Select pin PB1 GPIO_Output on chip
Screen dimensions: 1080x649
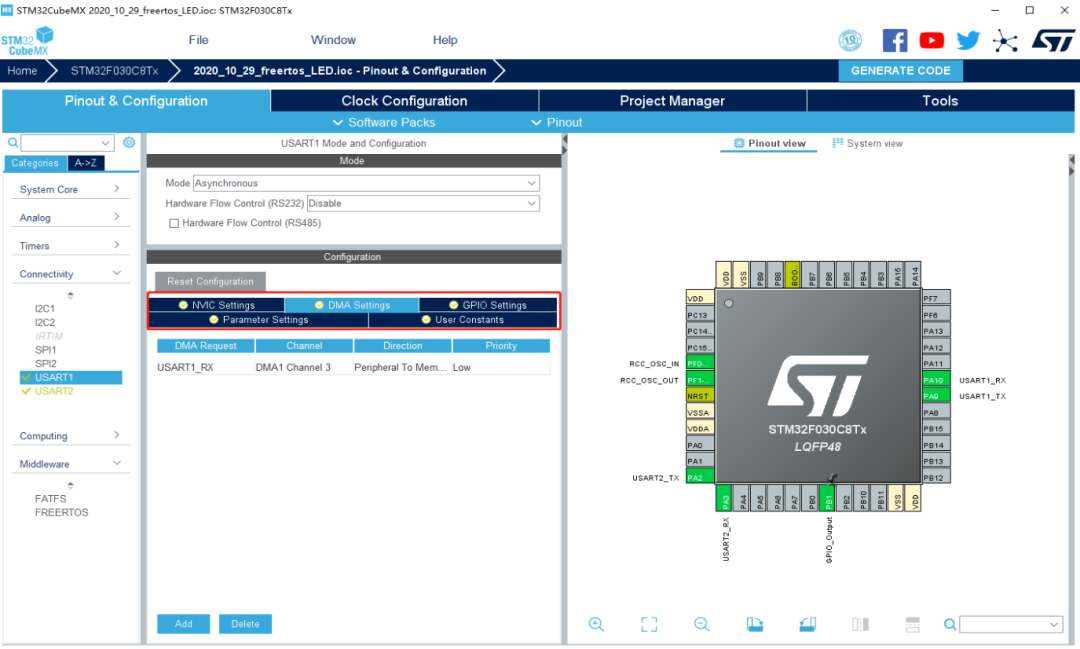point(828,497)
